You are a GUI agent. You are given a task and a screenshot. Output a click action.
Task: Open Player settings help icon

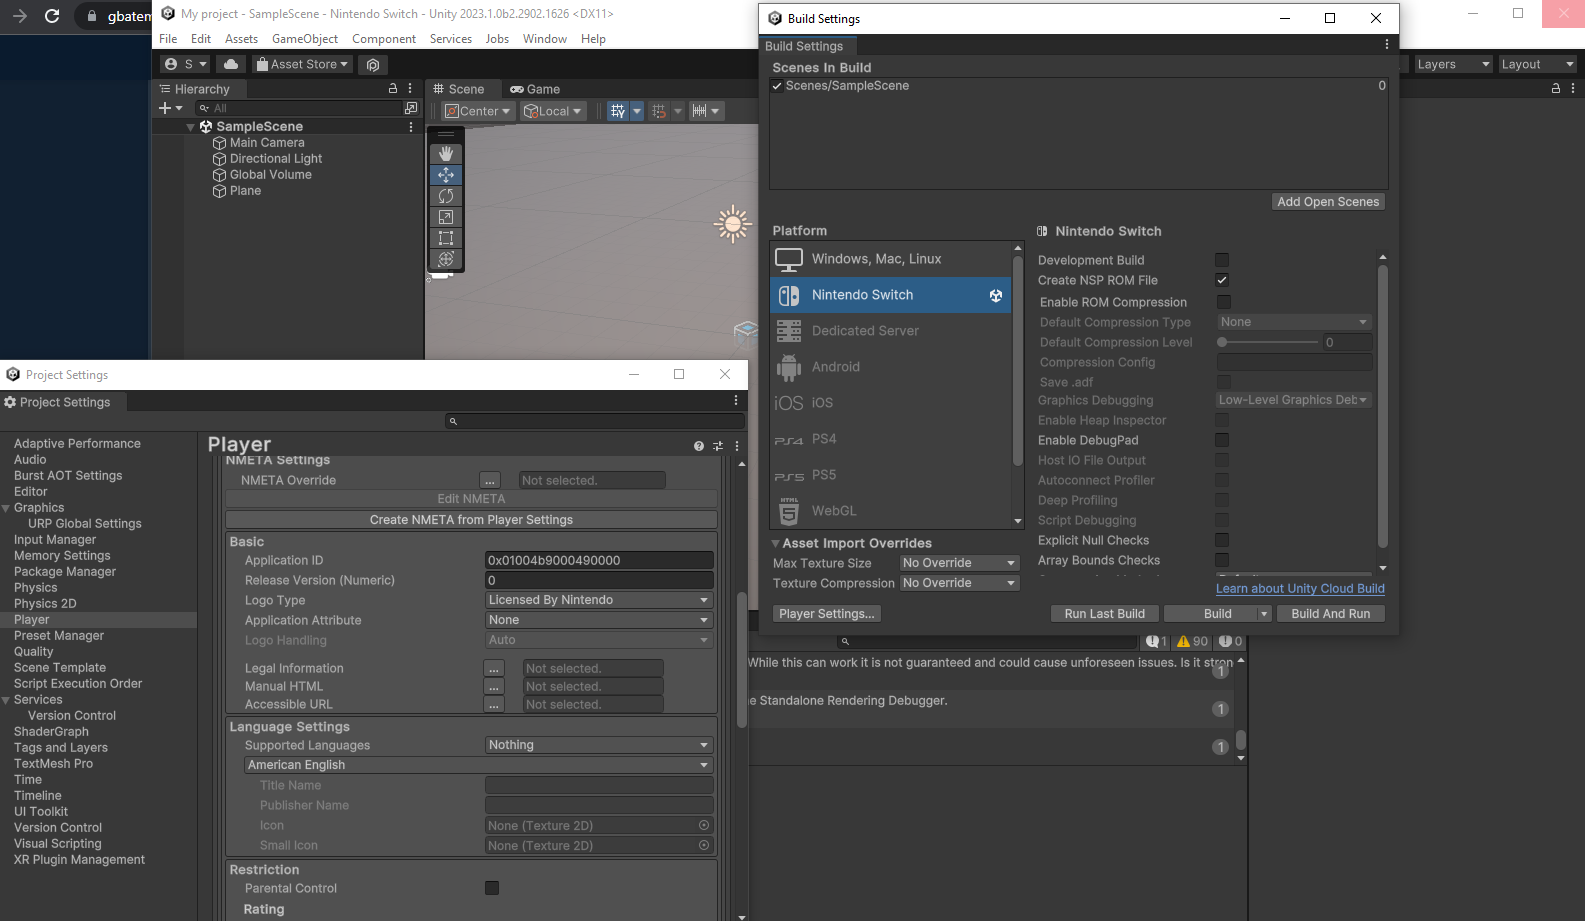(699, 446)
